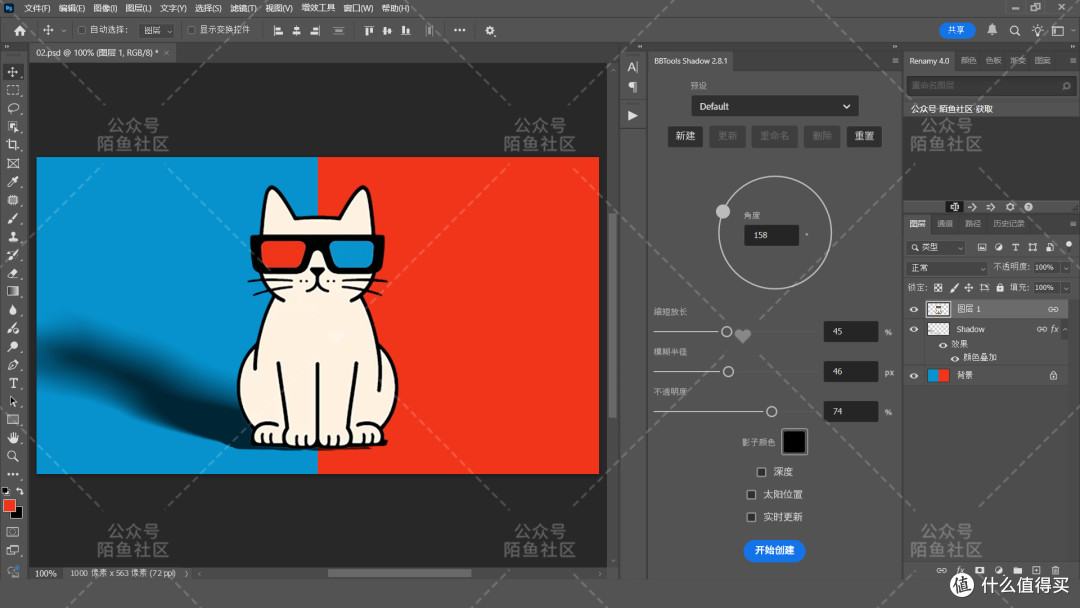1080x608 pixels.
Task: Open the opacity 不透明度 dropdown arrow
Action: coord(1066,267)
